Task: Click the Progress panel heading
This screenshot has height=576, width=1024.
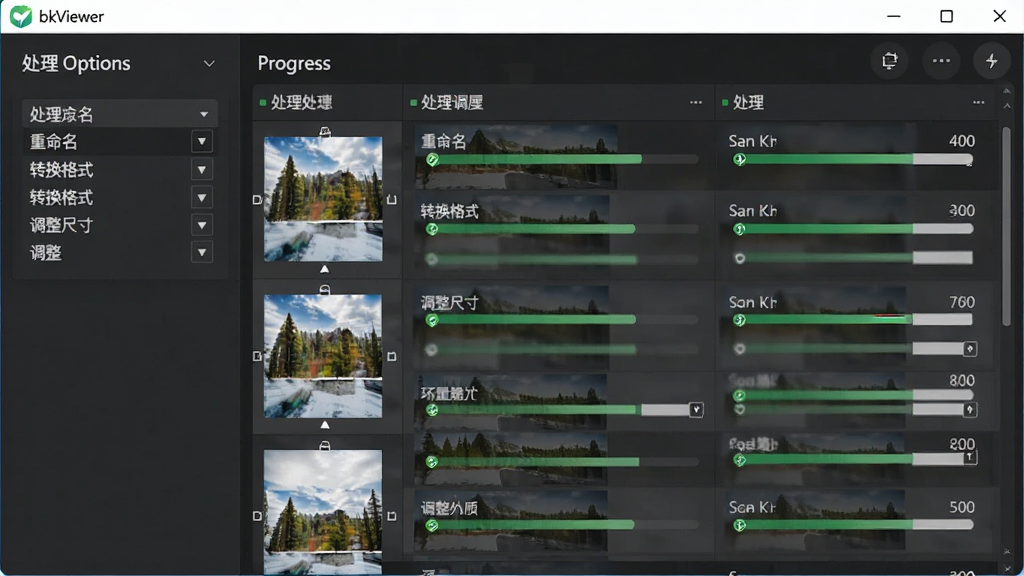Action: [294, 63]
